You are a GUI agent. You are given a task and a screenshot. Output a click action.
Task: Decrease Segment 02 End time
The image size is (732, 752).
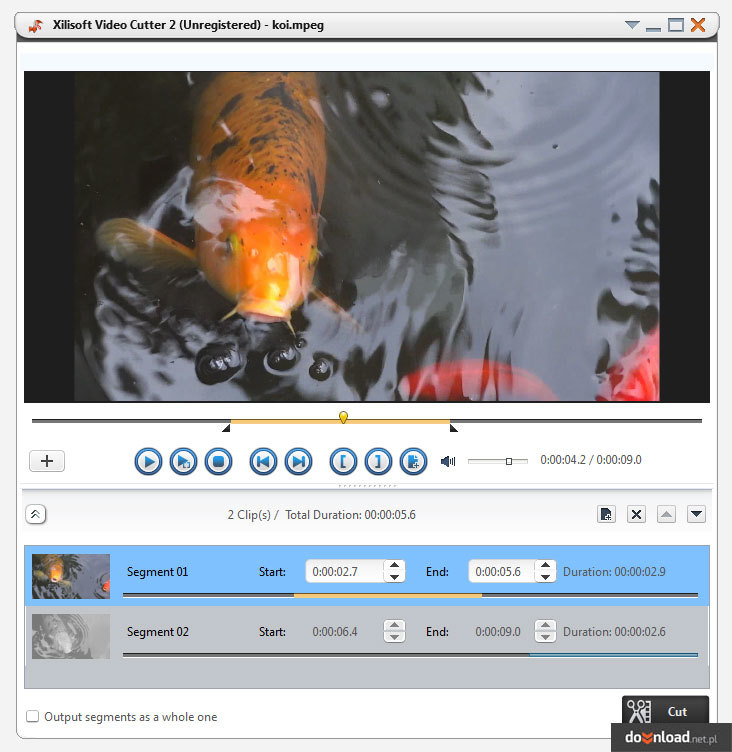coord(545,637)
